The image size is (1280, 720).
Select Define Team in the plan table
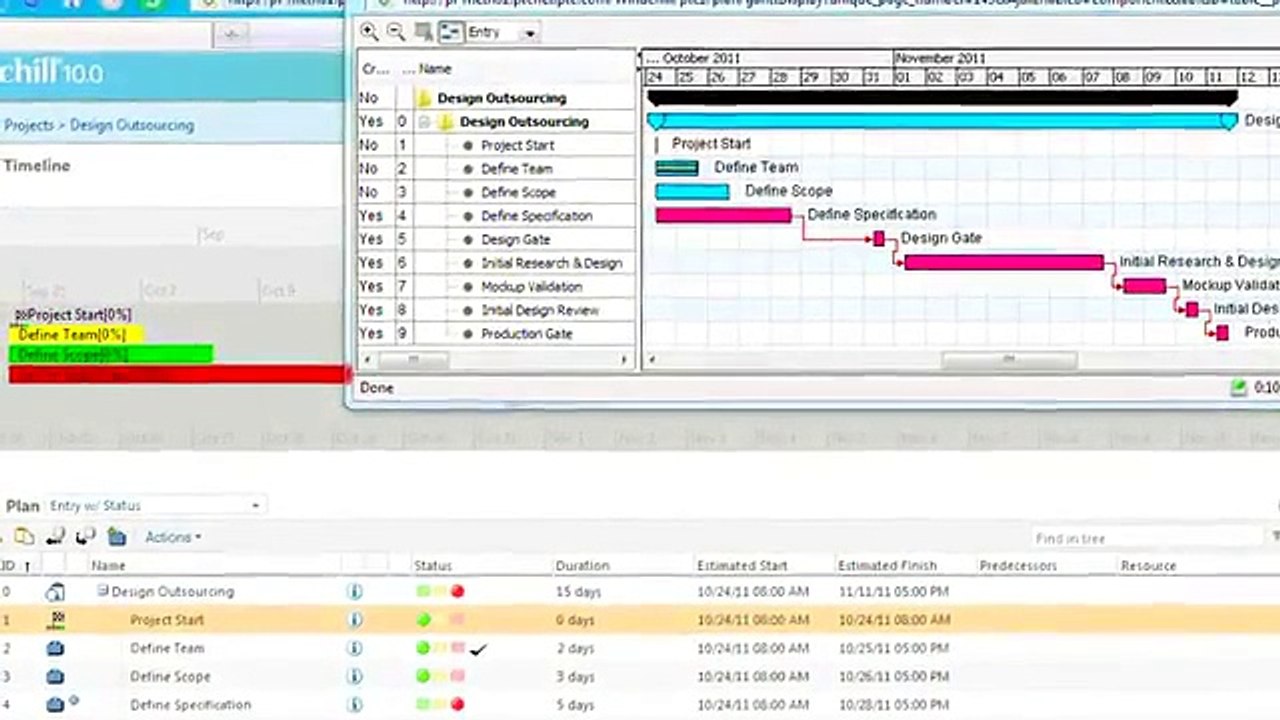[167, 648]
